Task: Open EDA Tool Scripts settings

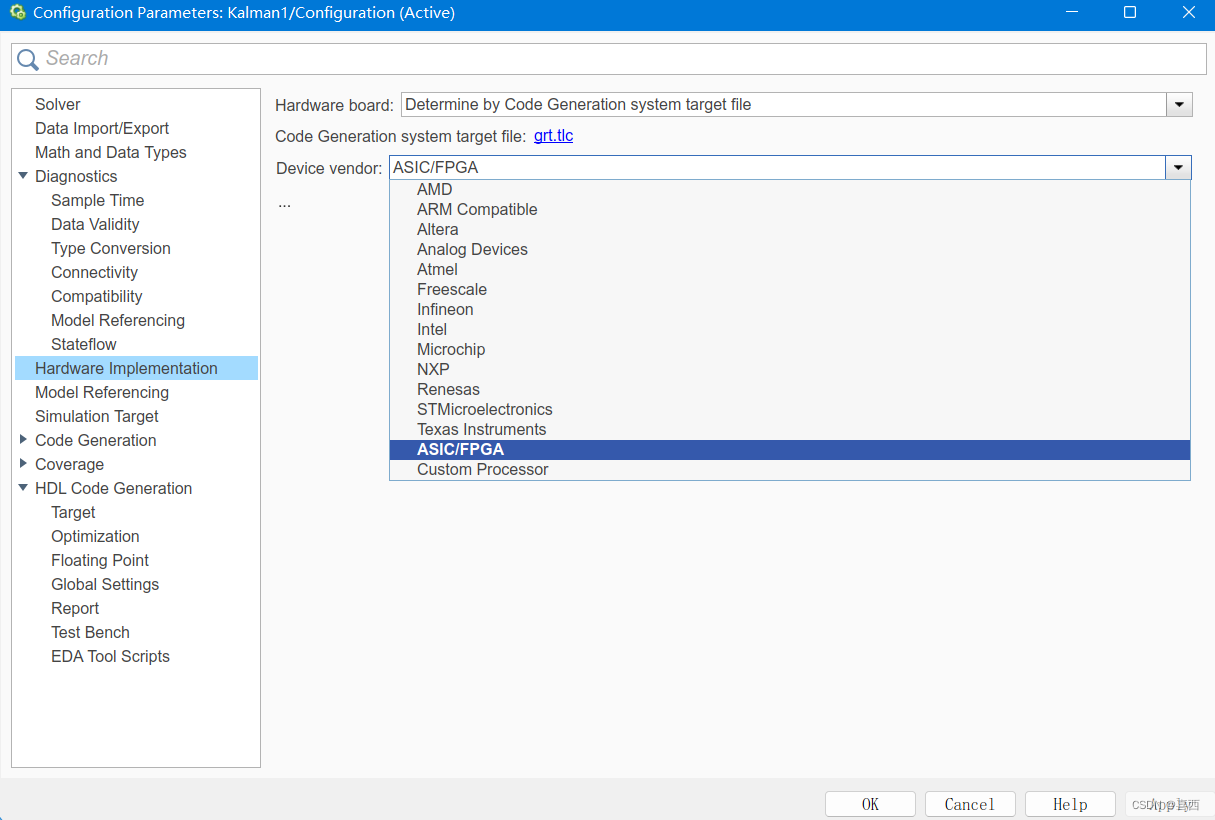Action: coord(110,657)
